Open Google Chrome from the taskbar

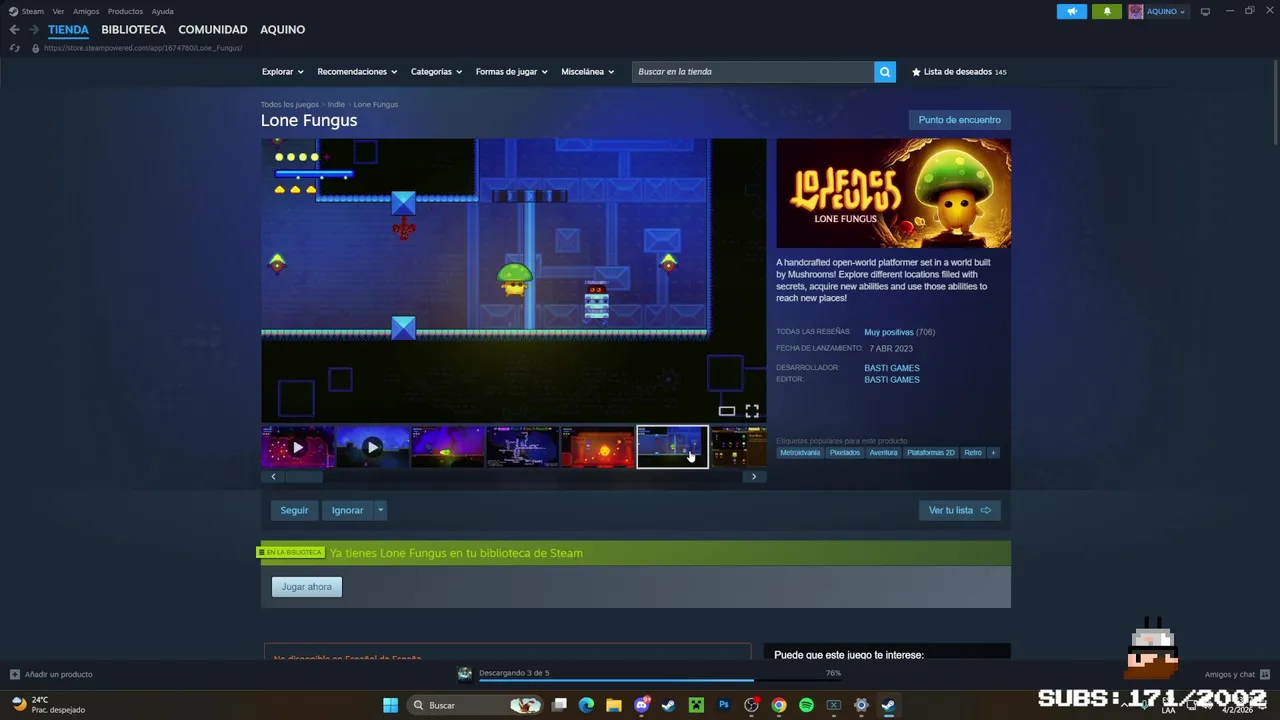tap(779, 705)
